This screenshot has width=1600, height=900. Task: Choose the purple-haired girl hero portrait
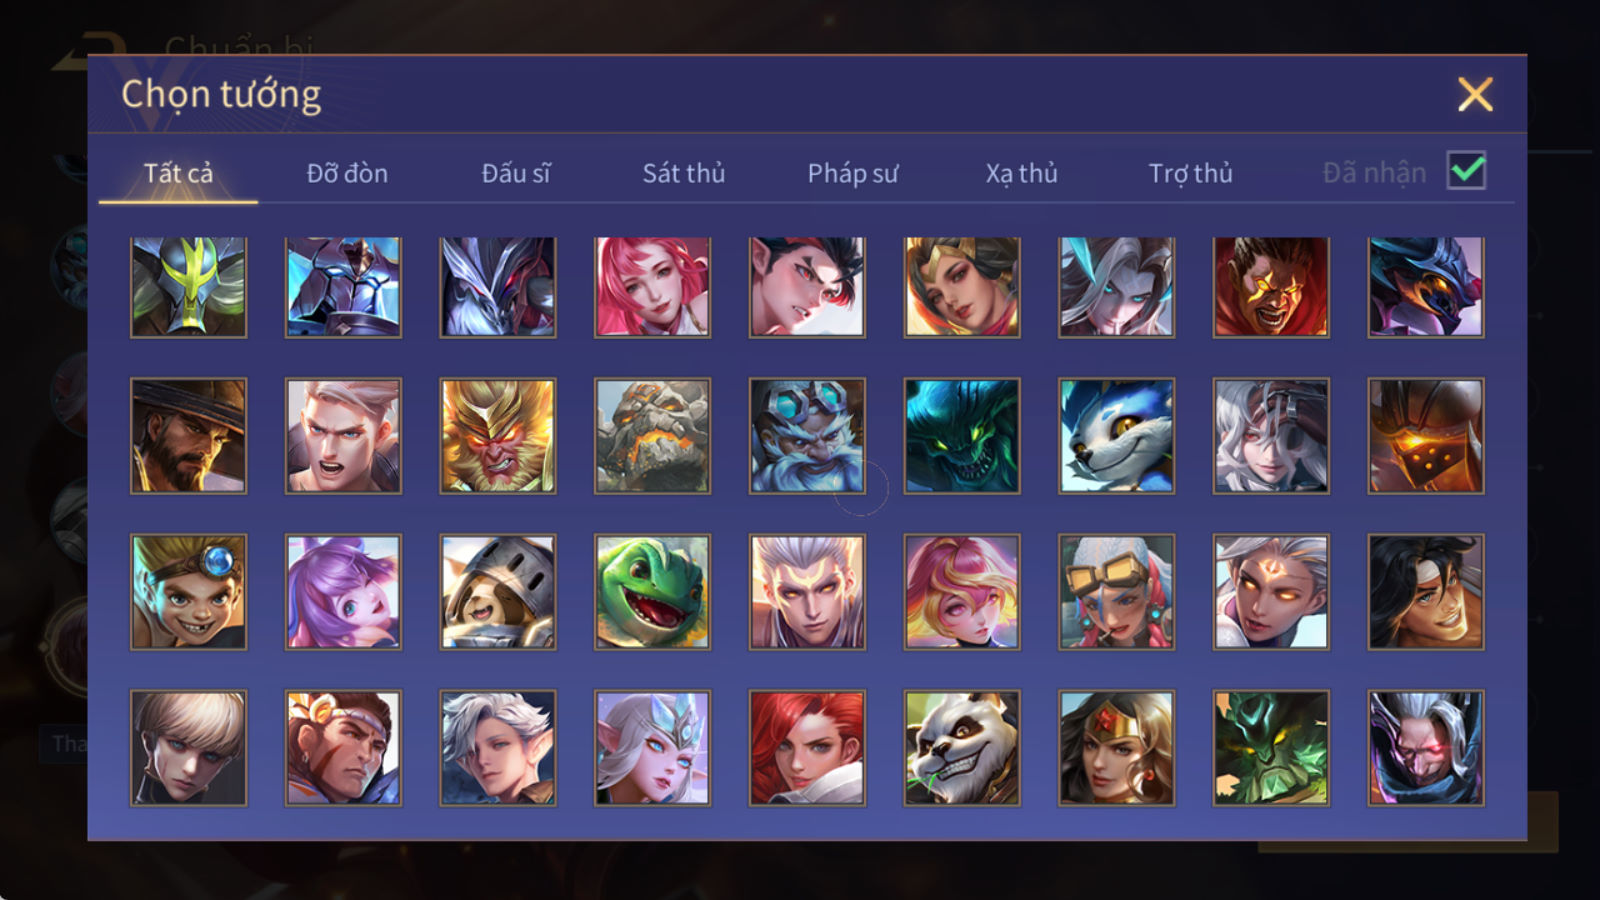coord(343,592)
